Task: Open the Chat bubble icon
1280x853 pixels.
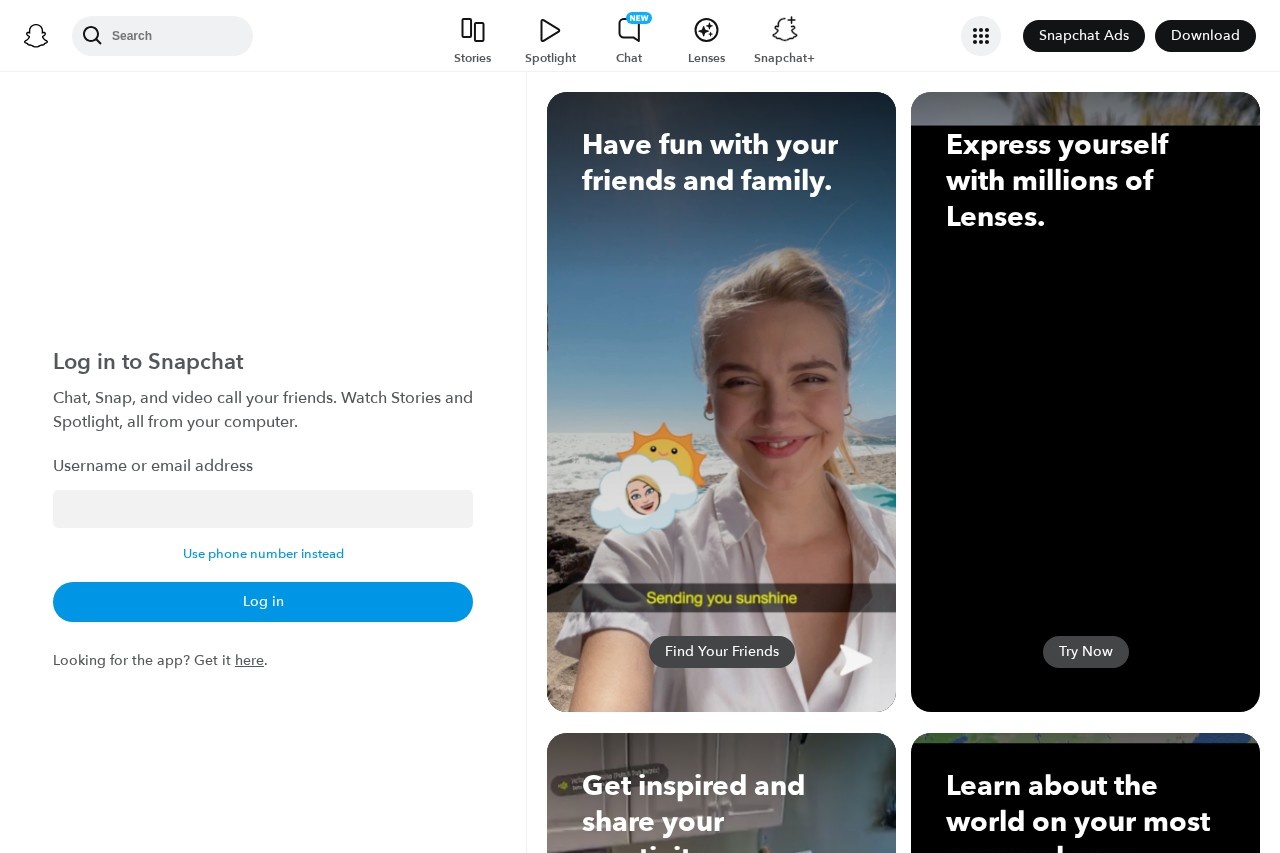Action: point(629,30)
